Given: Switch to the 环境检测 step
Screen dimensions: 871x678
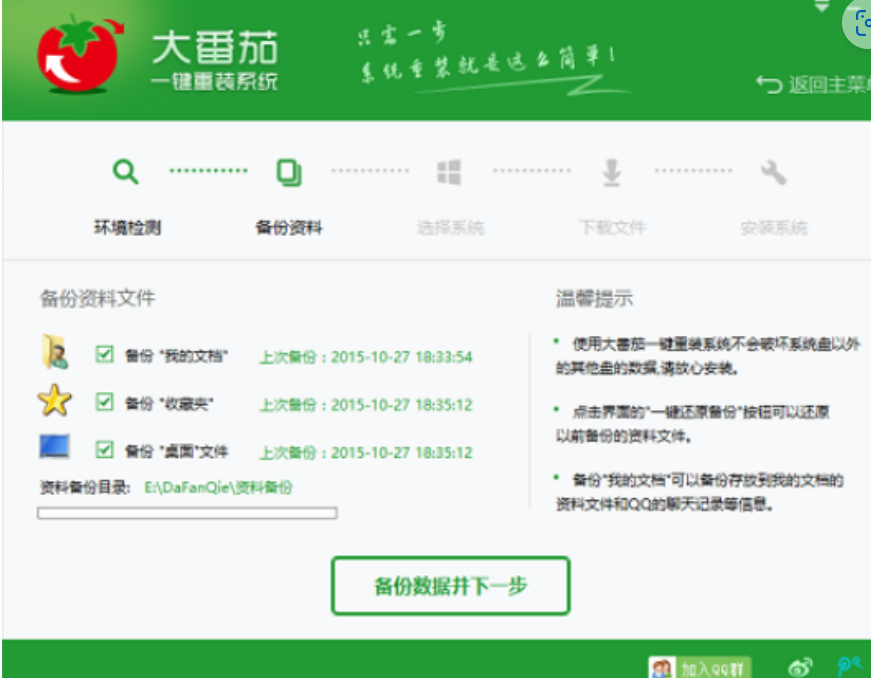Looking at the screenshot, I should 127,228.
